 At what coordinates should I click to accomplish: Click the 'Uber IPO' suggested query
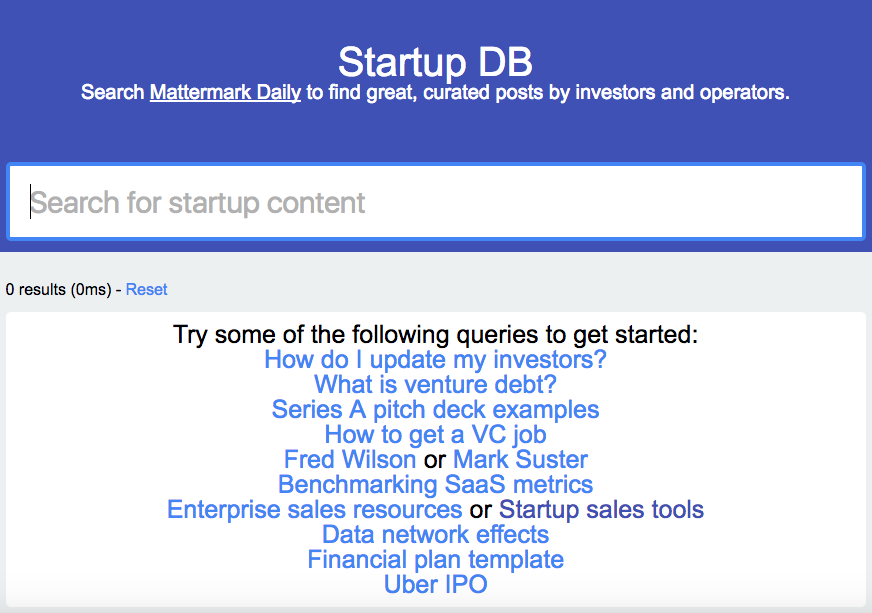point(435,585)
